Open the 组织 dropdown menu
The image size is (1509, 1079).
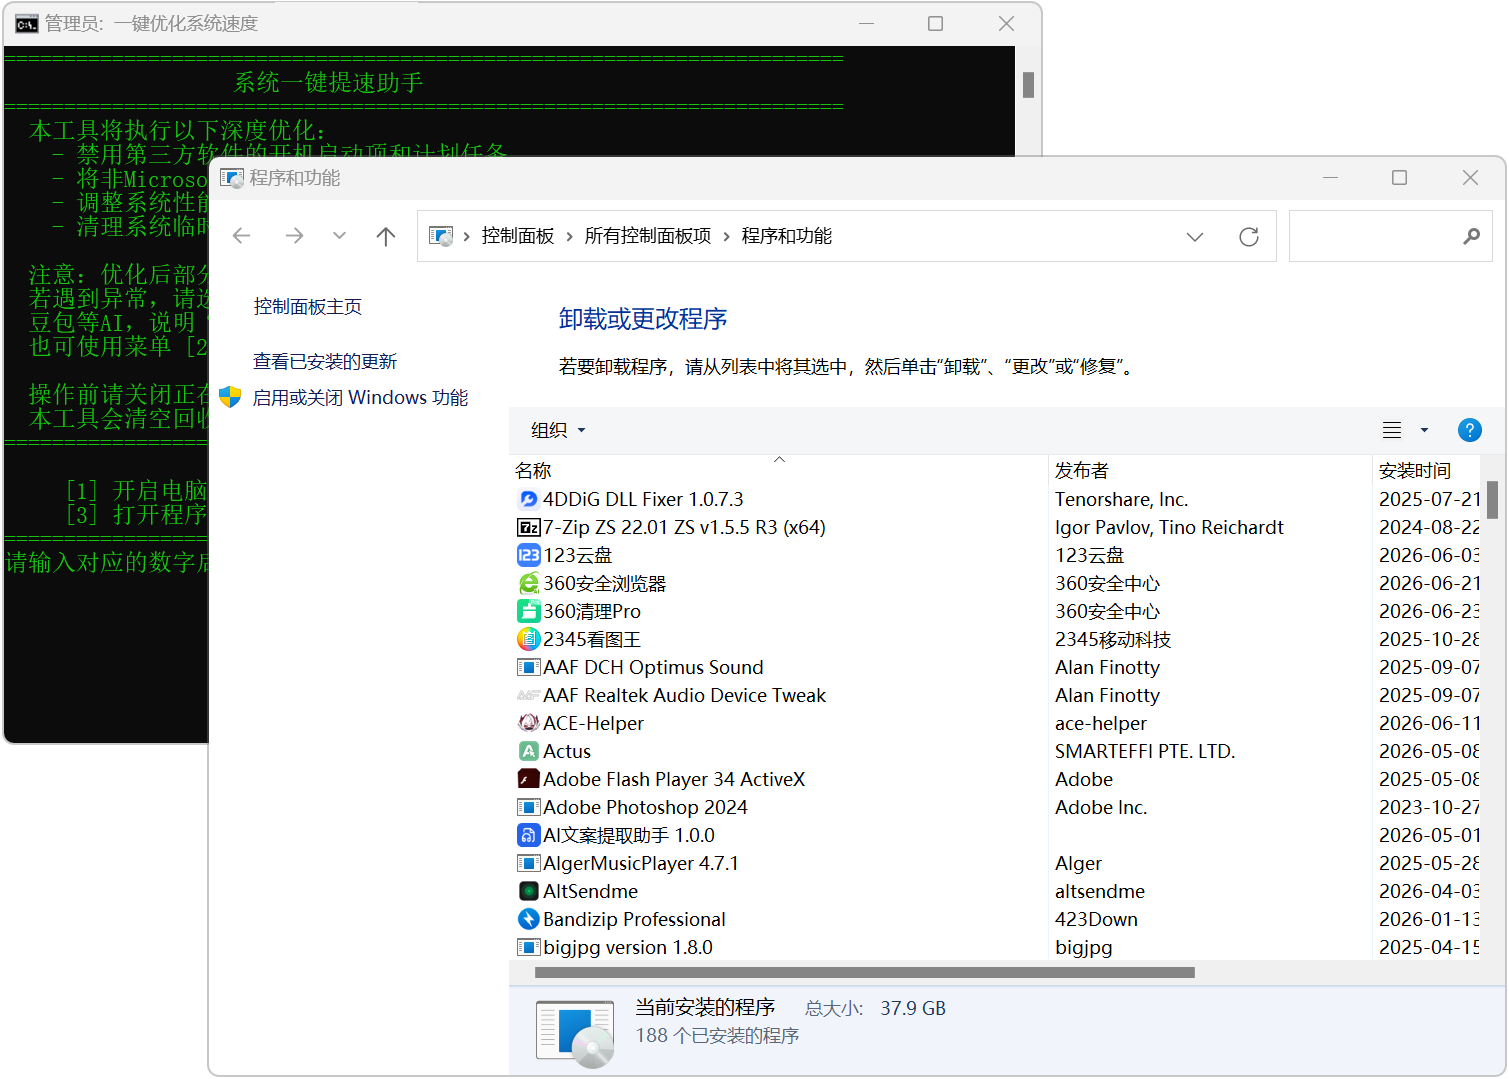(x=558, y=430)
